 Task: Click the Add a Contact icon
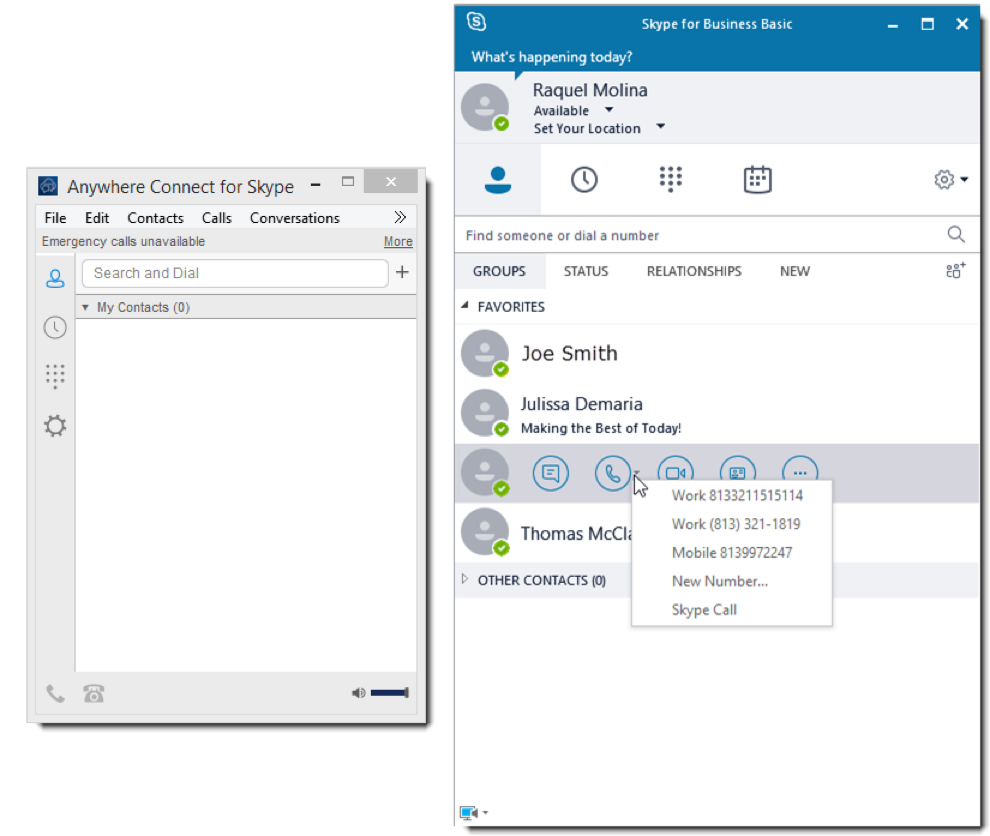(955, 271)
